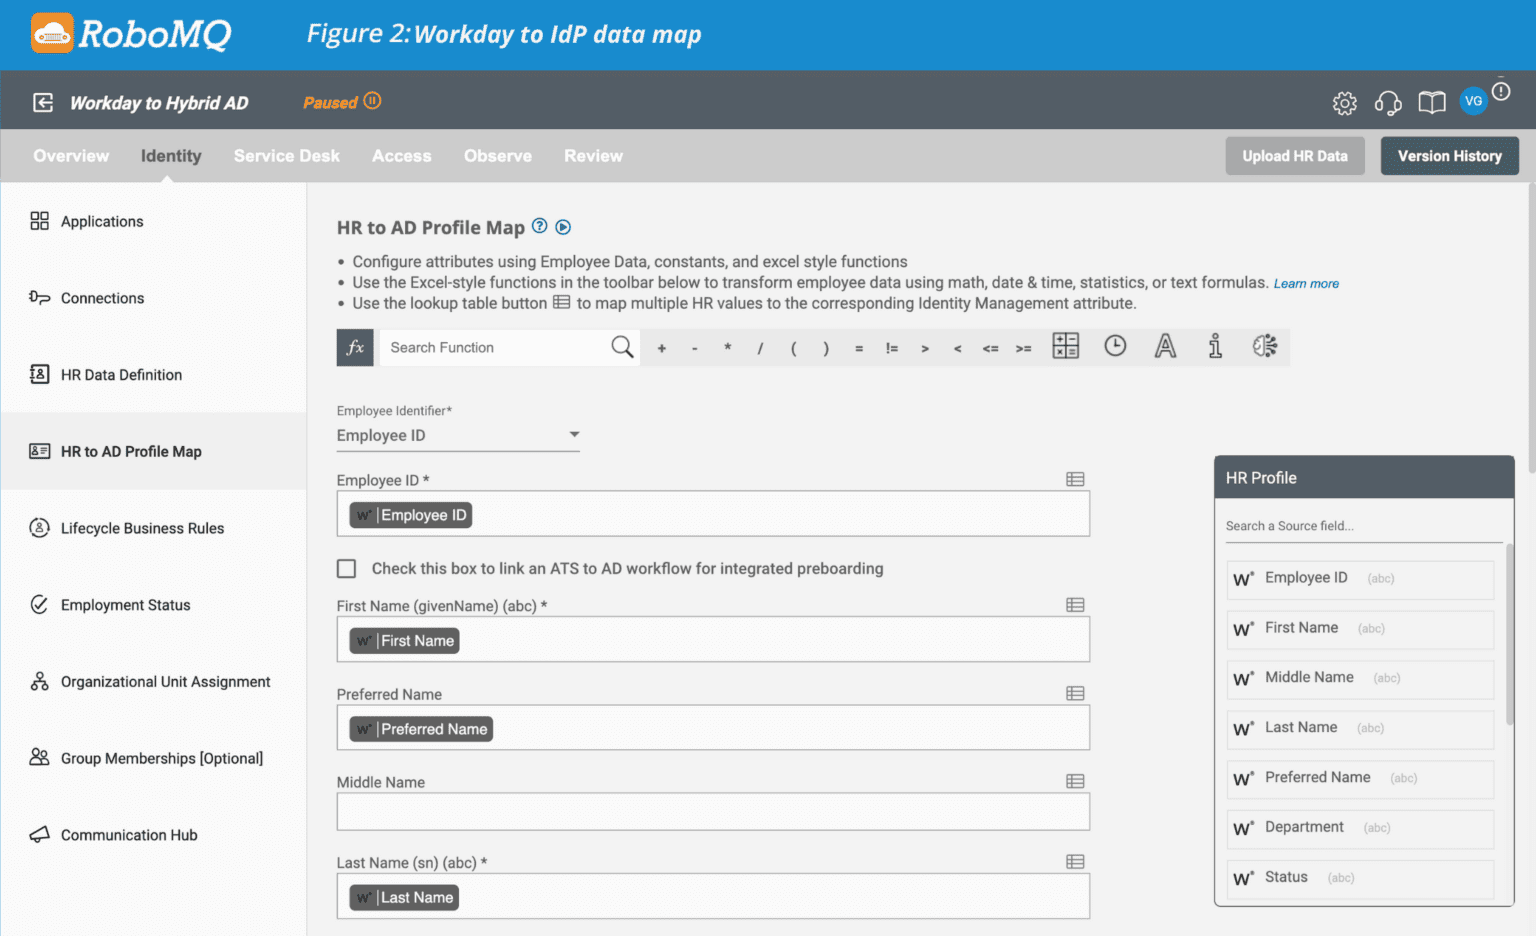Click the Upload HR Data button

pyautogui.click(x=1294, y=155)
